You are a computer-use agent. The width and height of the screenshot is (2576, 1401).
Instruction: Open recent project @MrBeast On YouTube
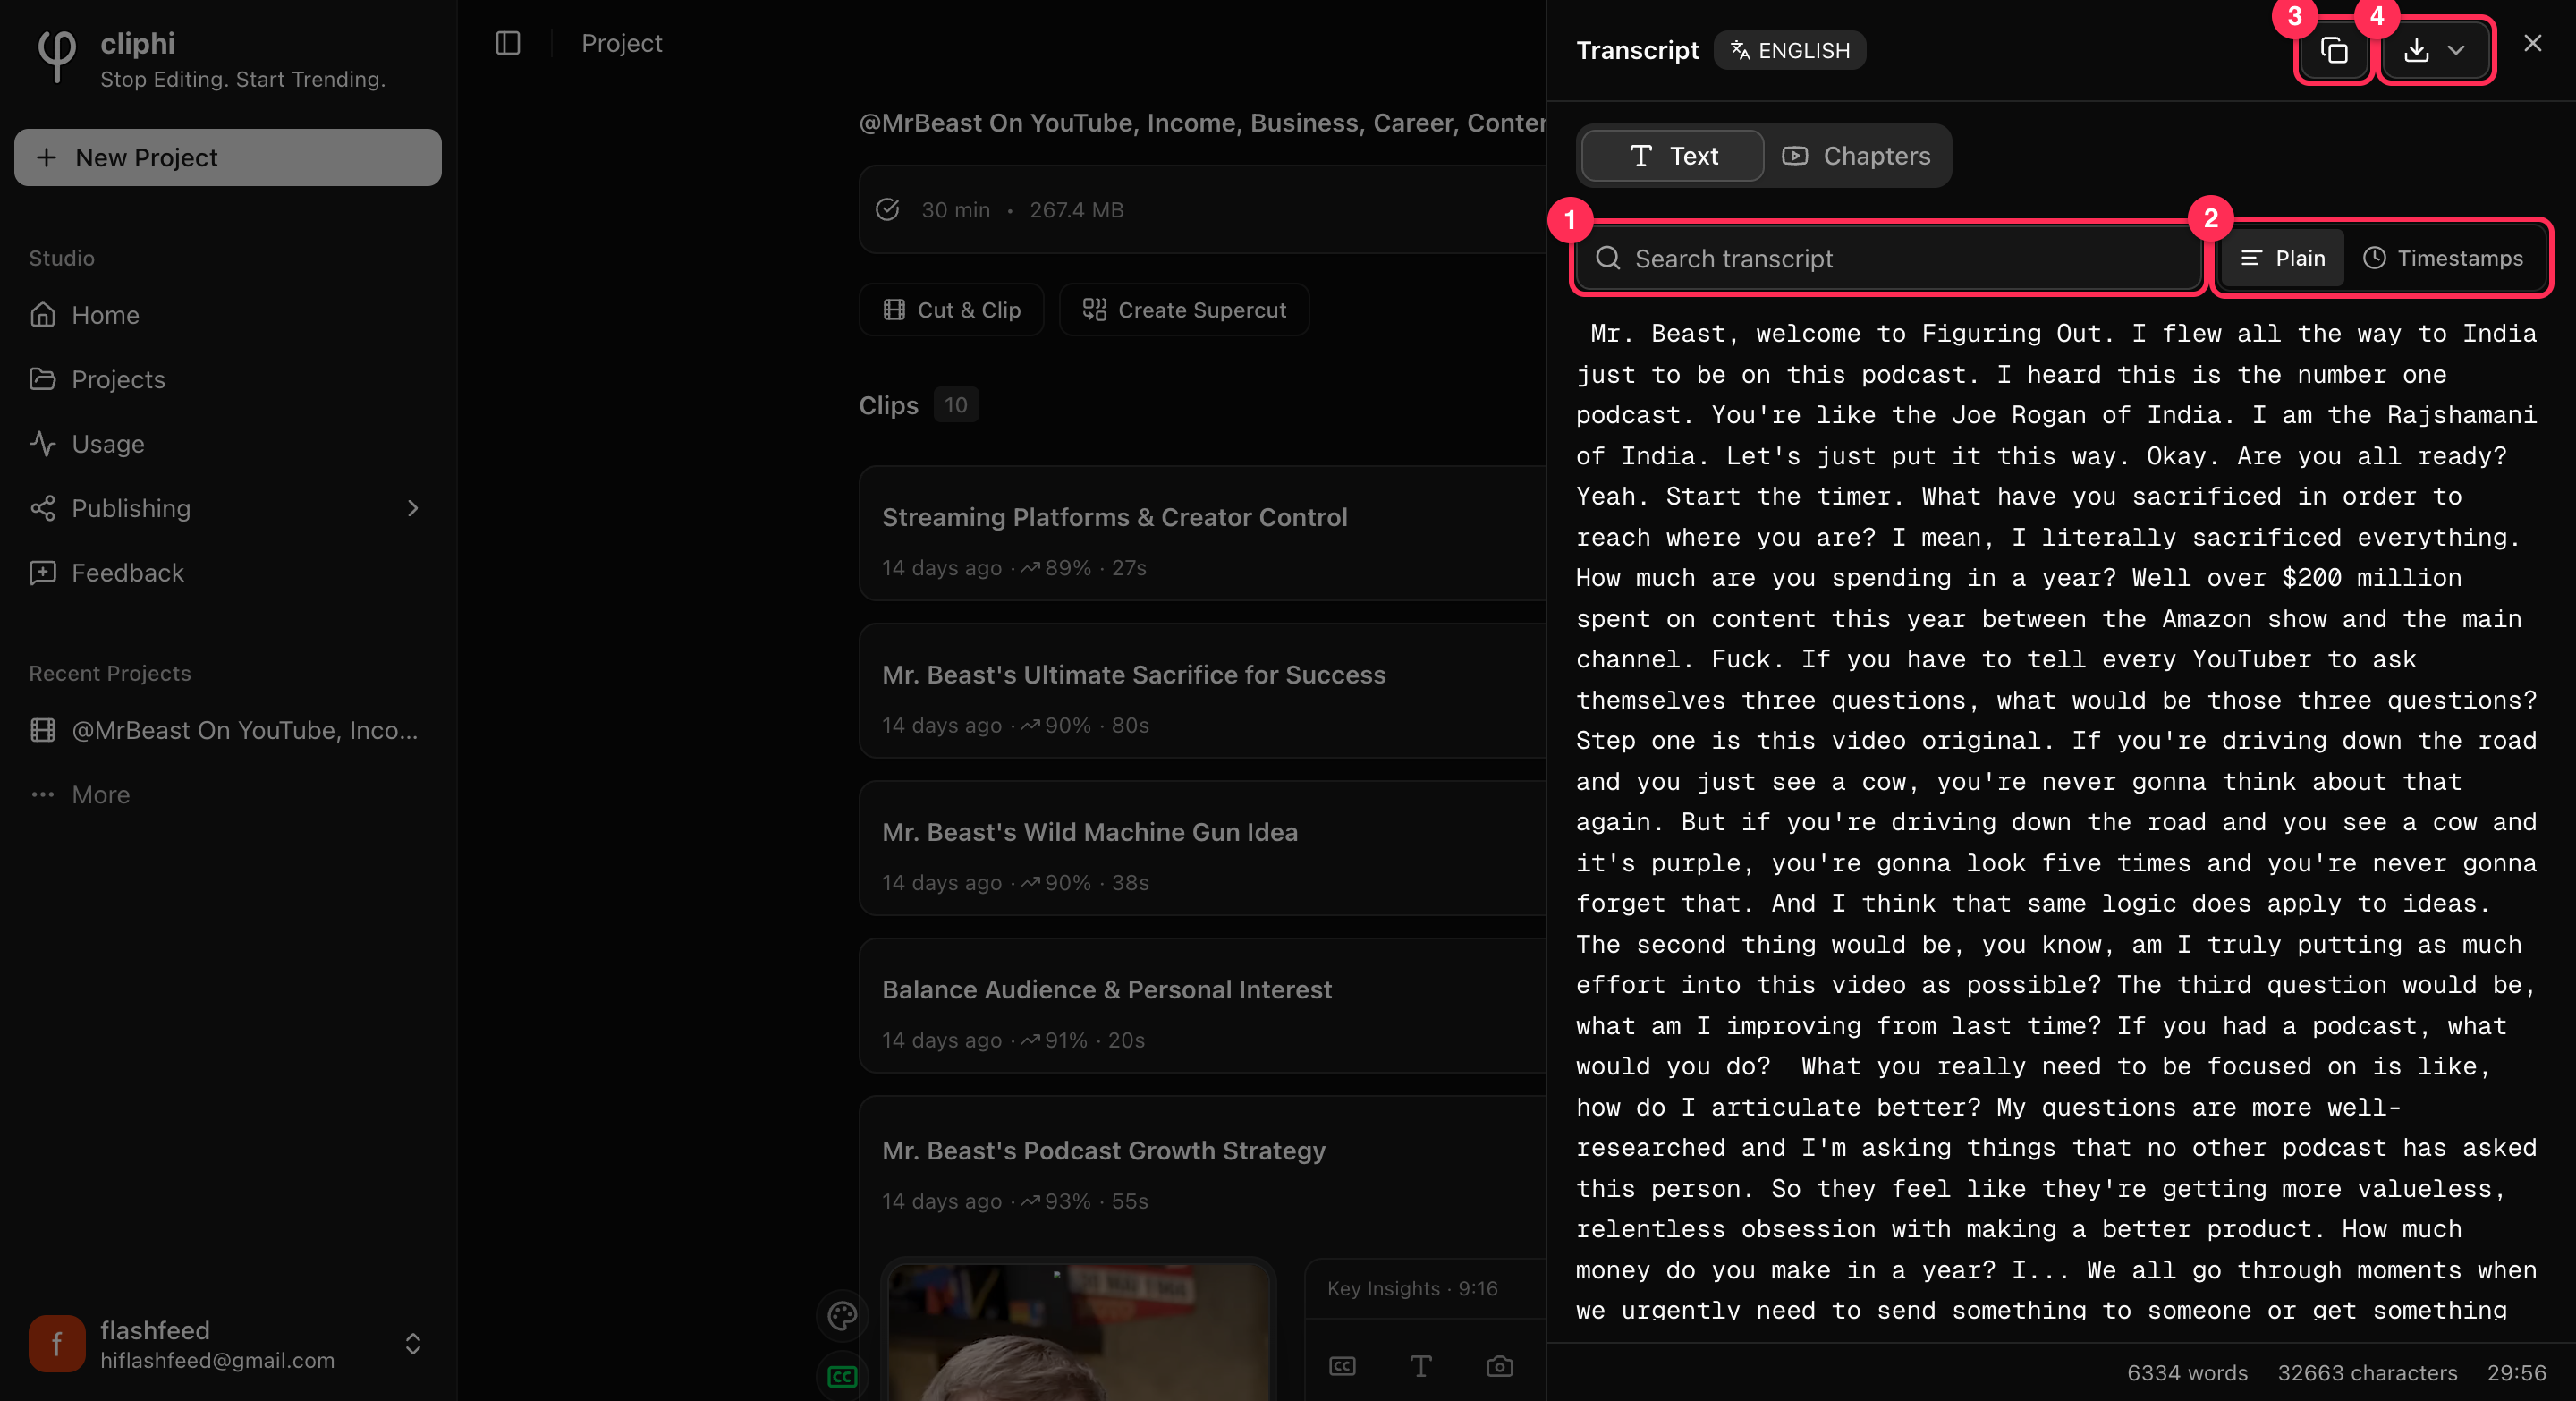pyautogui.click(x=228, y=730)
